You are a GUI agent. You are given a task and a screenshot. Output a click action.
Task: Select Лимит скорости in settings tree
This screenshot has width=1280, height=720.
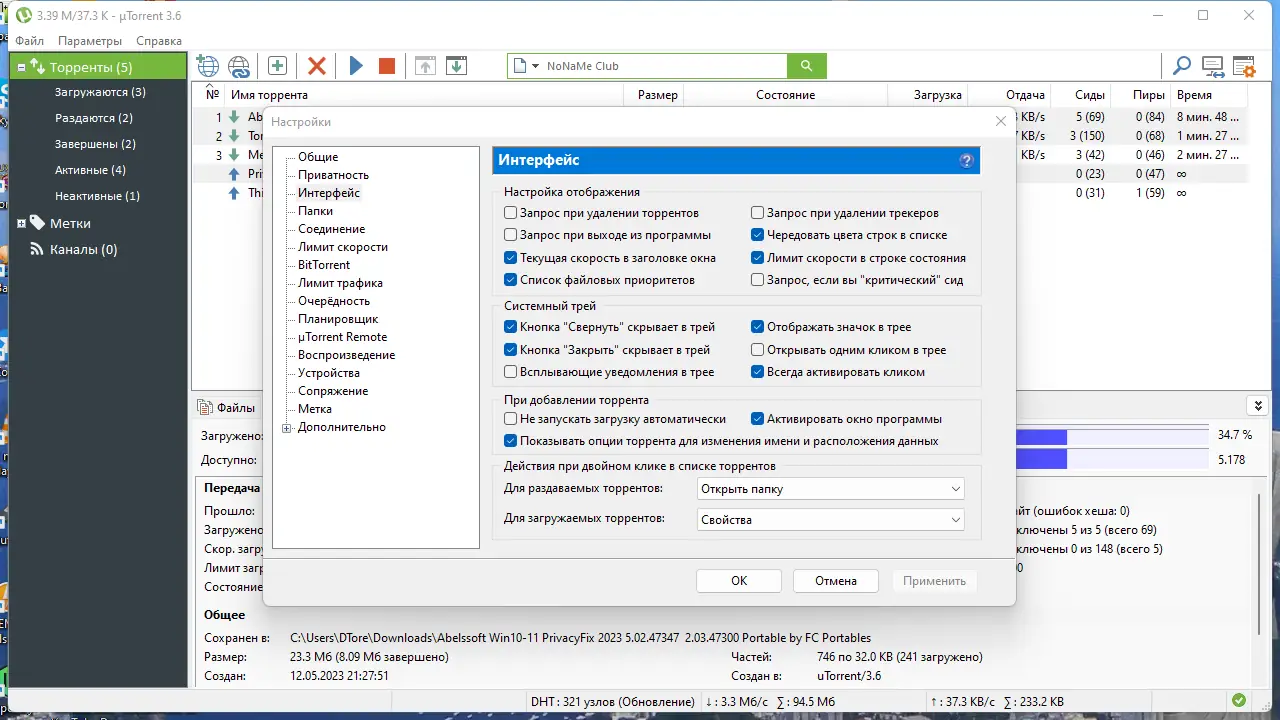(343, 247)
